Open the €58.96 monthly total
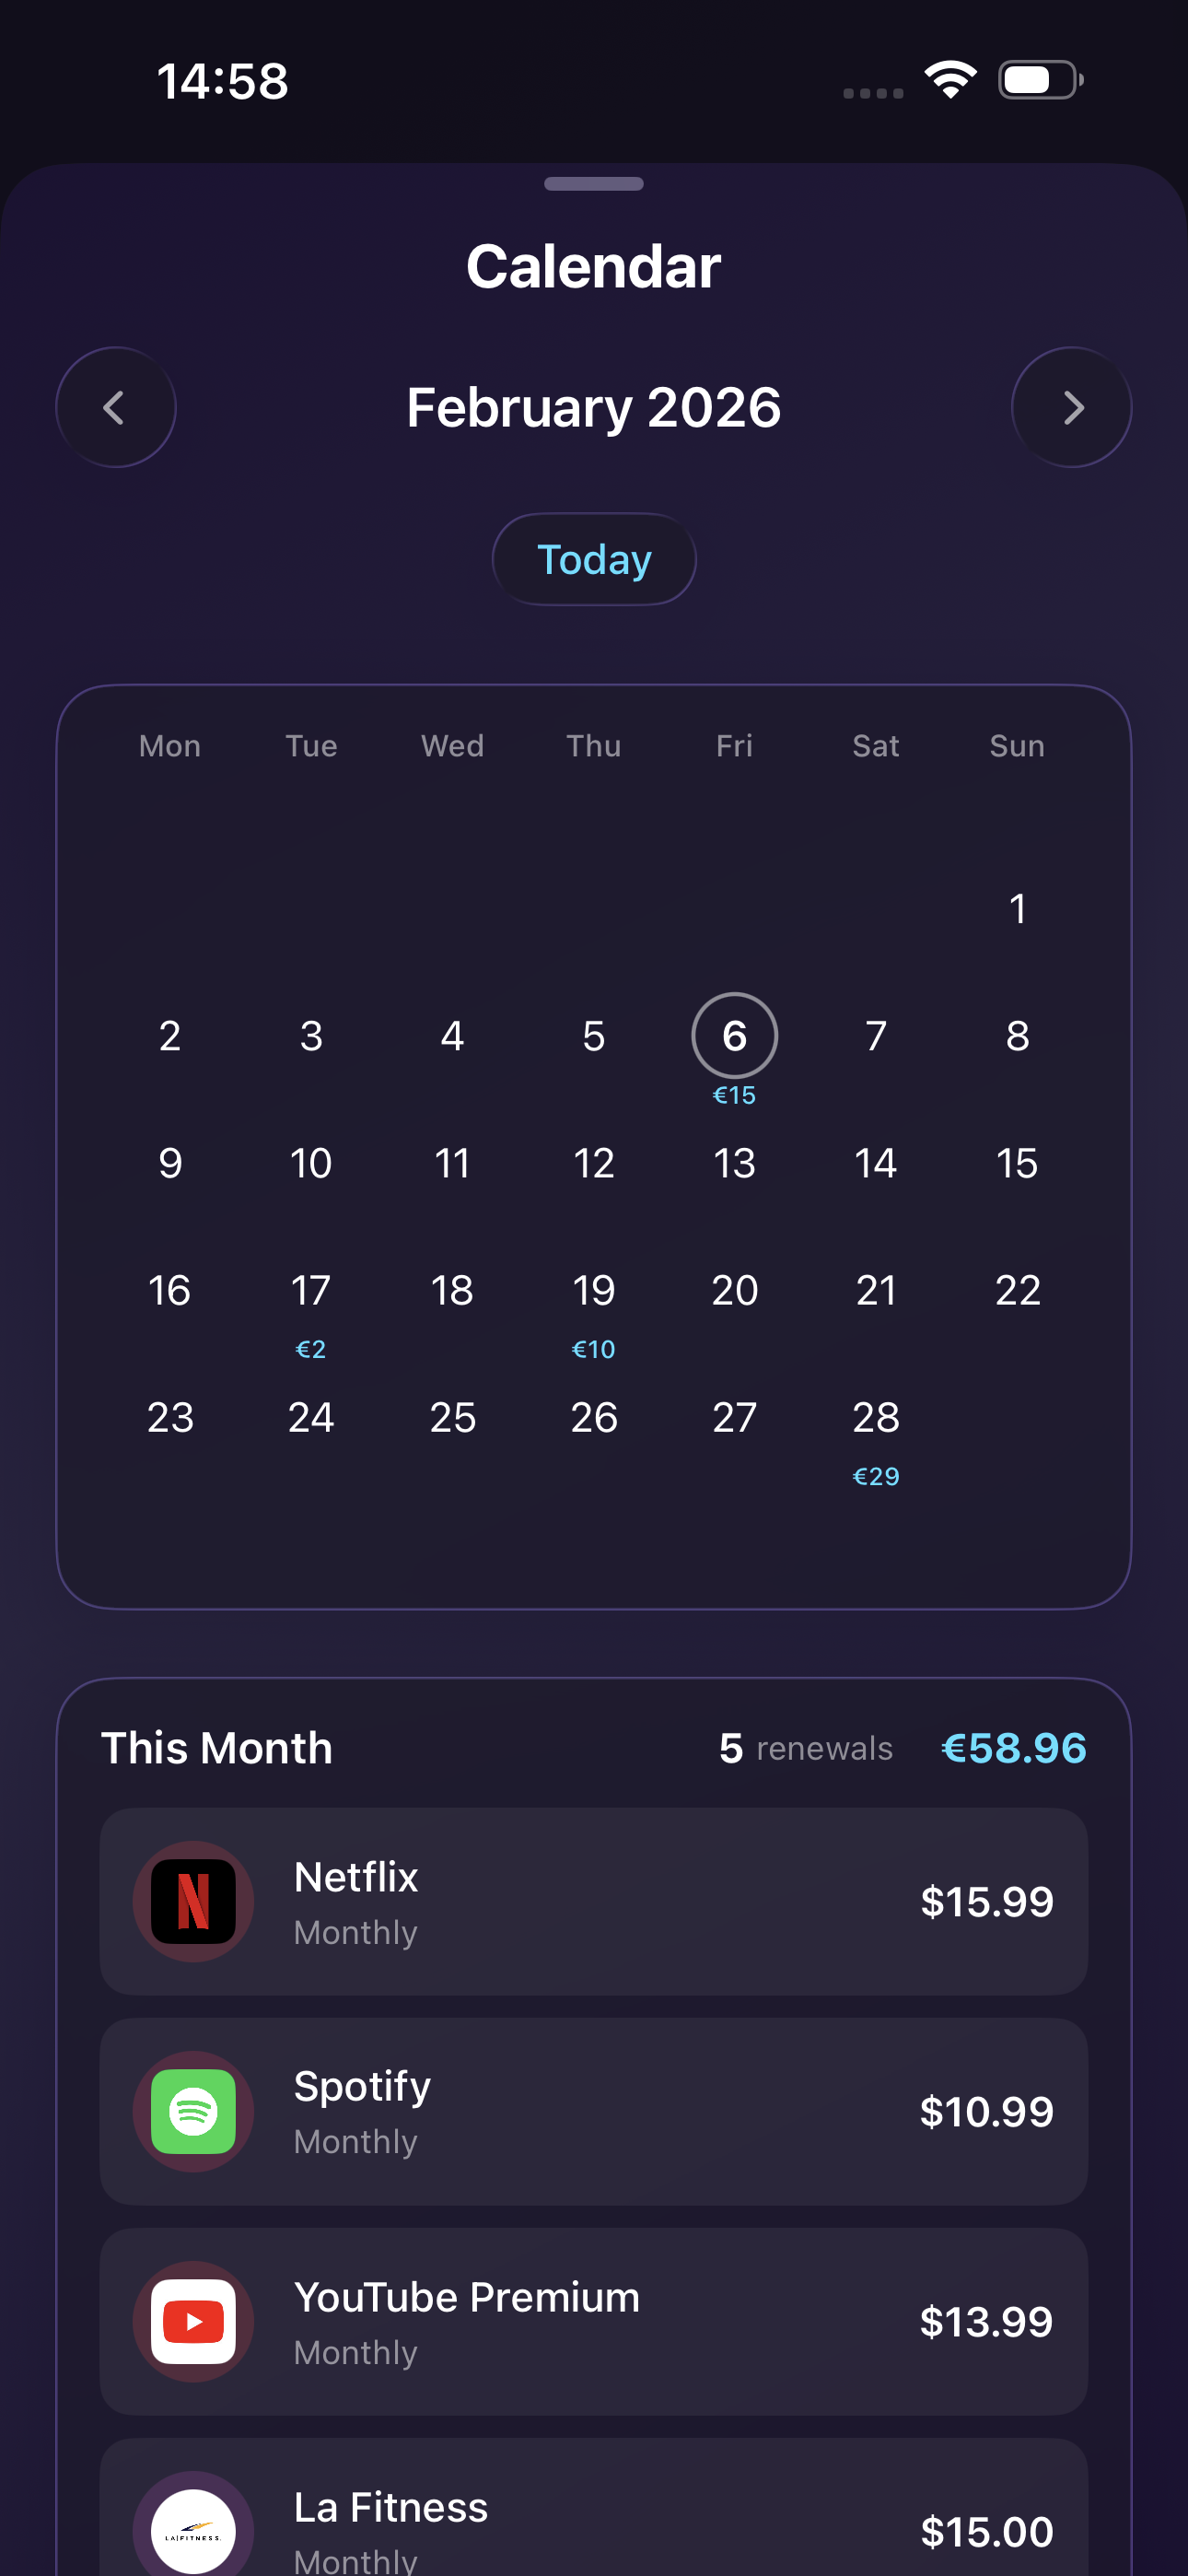 (1012, 1747)
